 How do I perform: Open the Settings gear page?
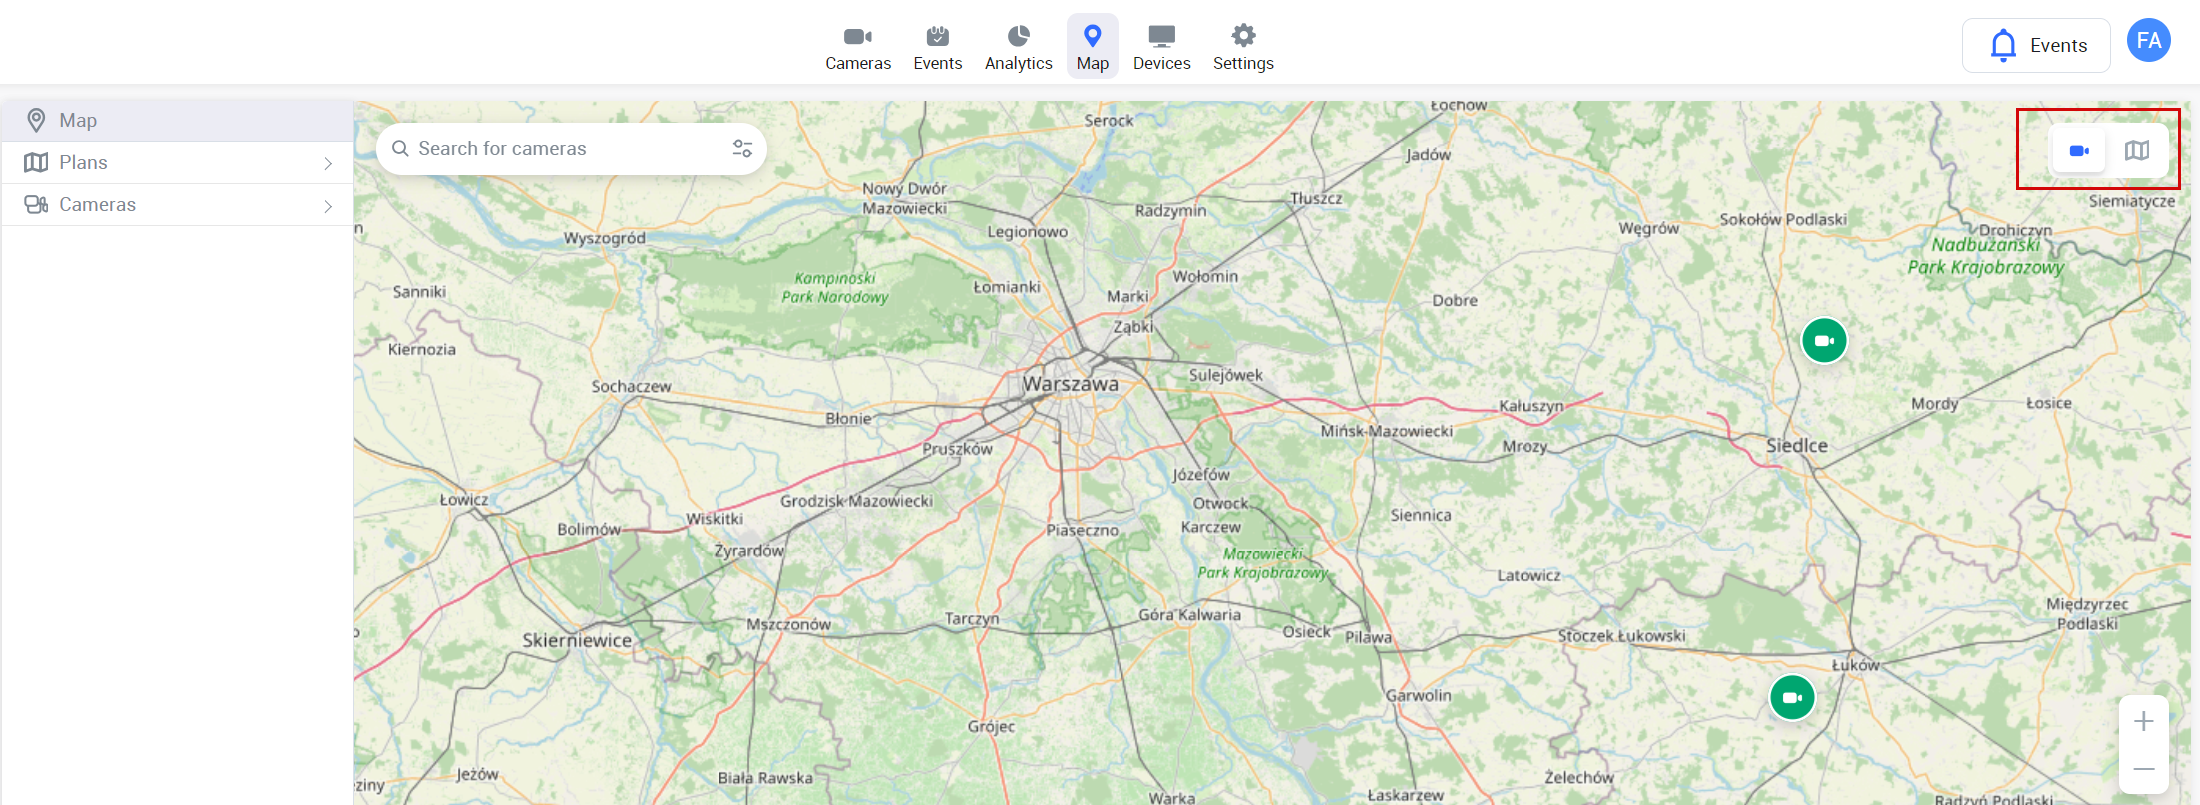click(x=1243, y=47)
